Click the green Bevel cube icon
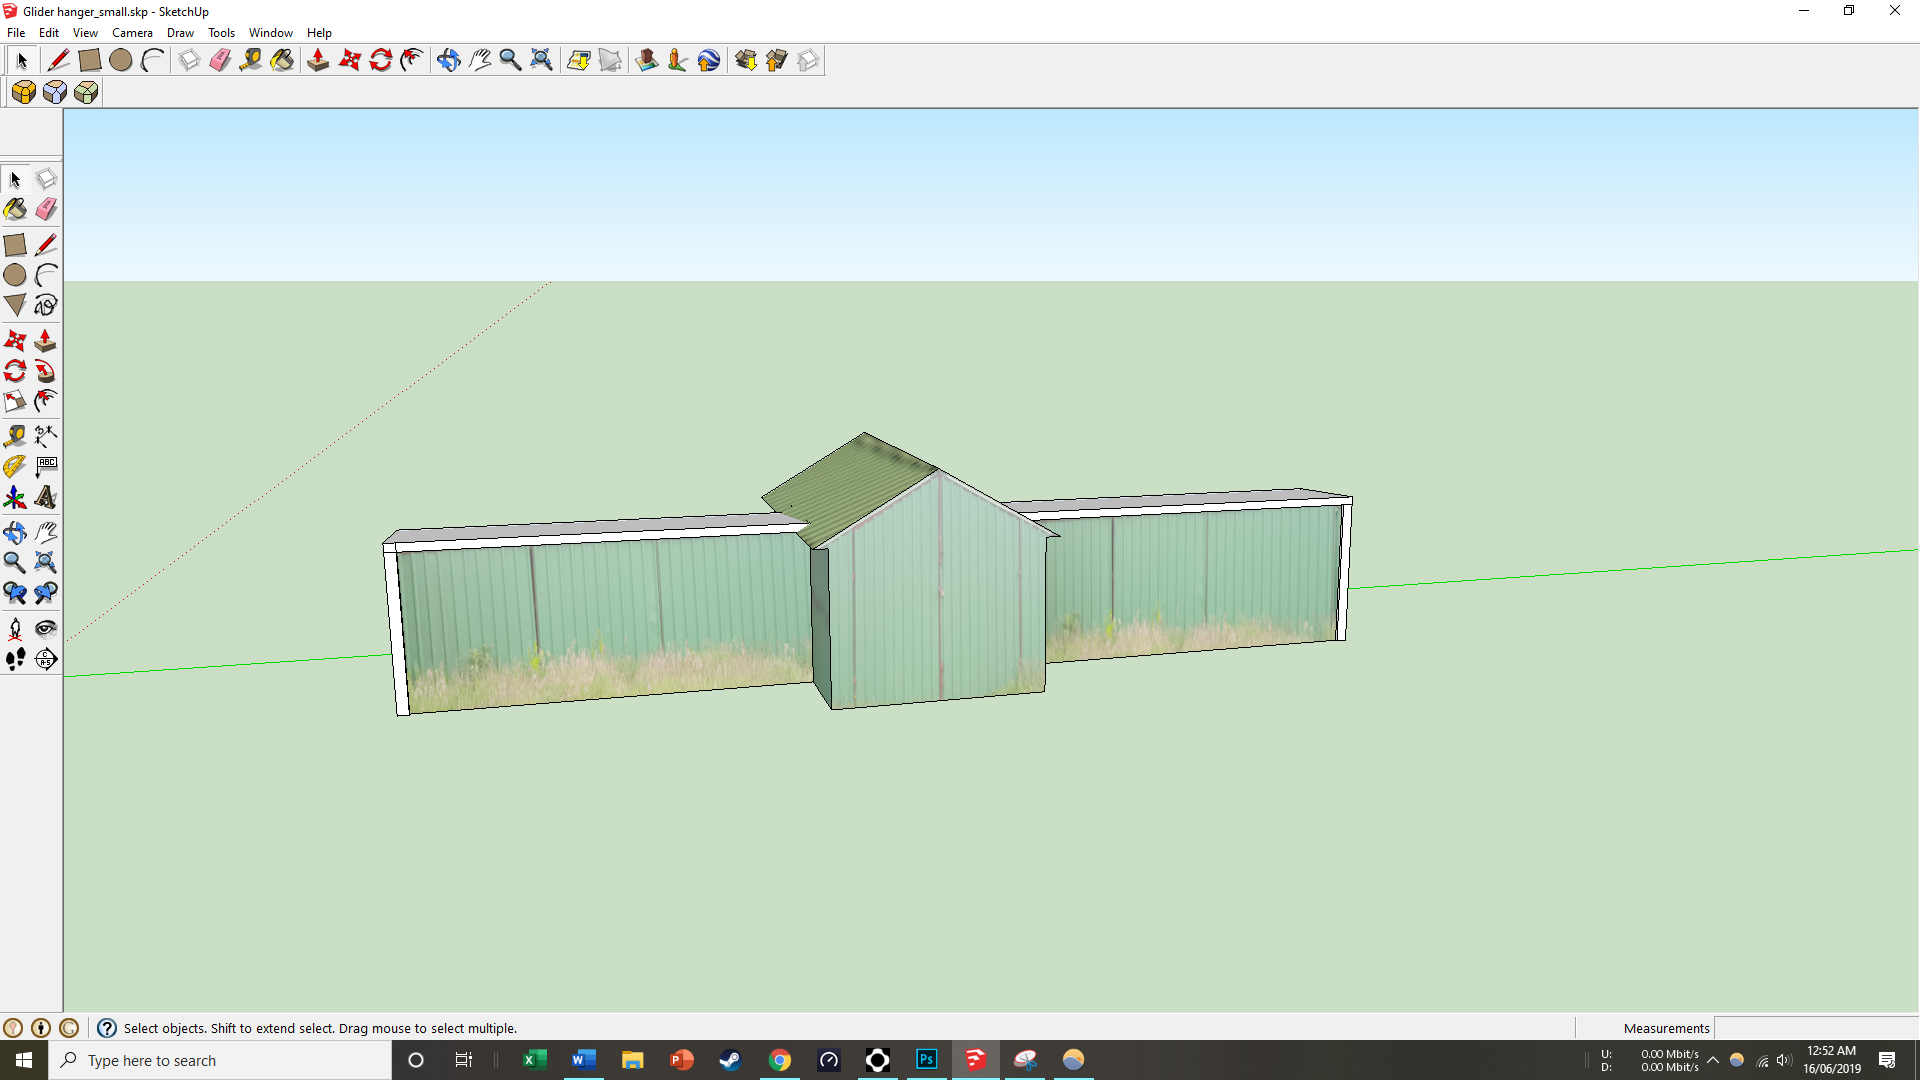This screenshot has height=1080, width=1920. 86,93
